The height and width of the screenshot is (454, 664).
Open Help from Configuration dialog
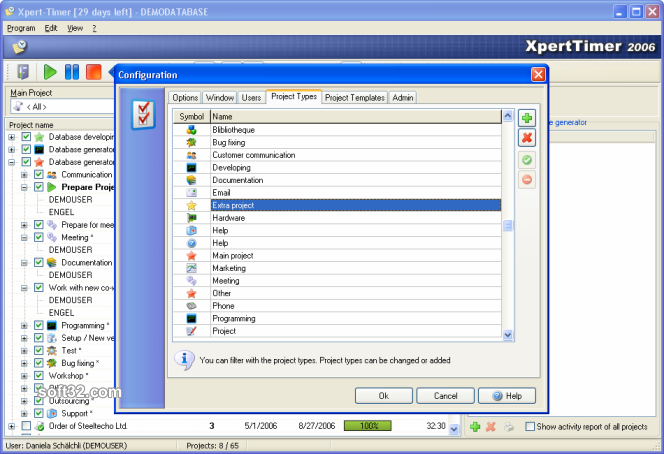pyautogui.click(x=507, y=396)
